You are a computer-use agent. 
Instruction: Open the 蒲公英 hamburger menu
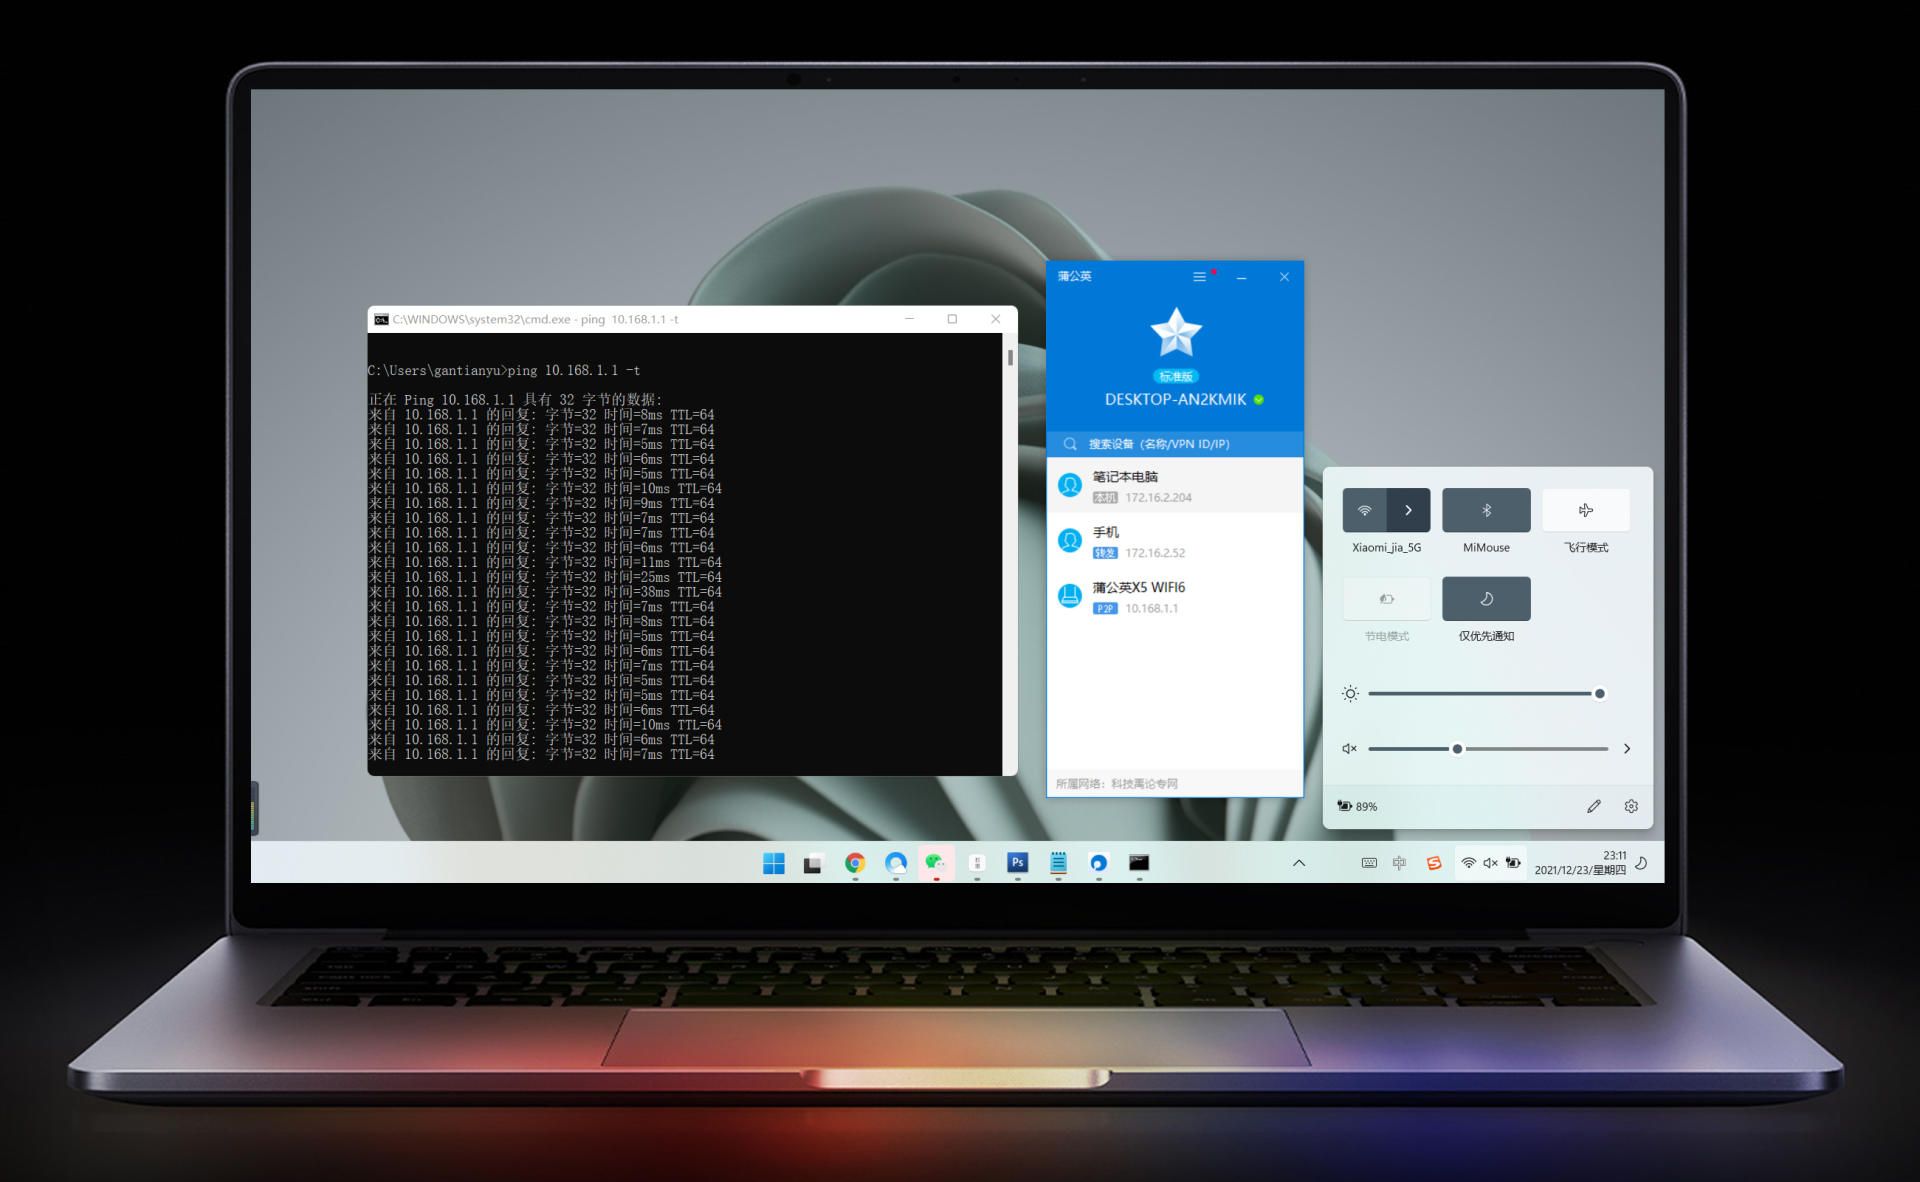[x=1199, y=277]
